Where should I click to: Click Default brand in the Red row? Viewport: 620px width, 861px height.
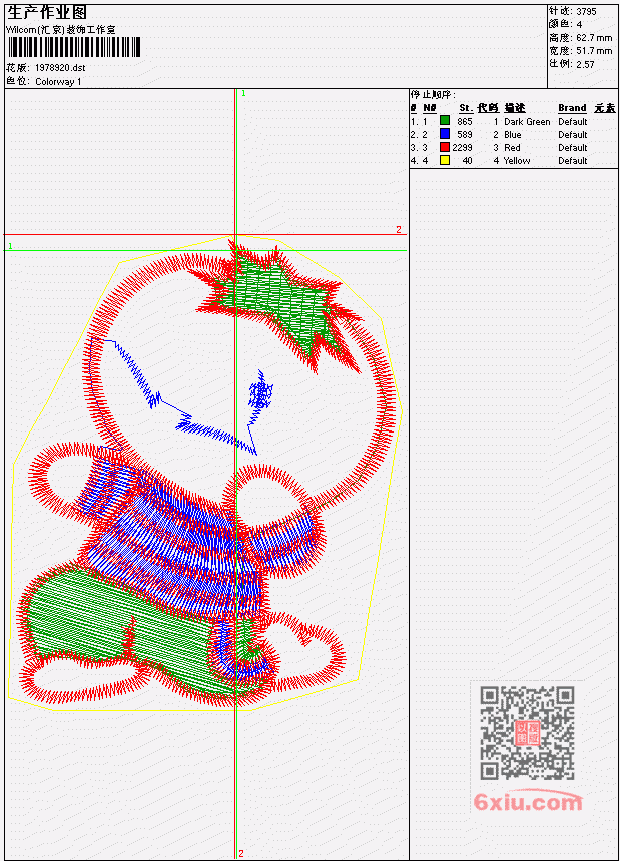coord(572,148)
